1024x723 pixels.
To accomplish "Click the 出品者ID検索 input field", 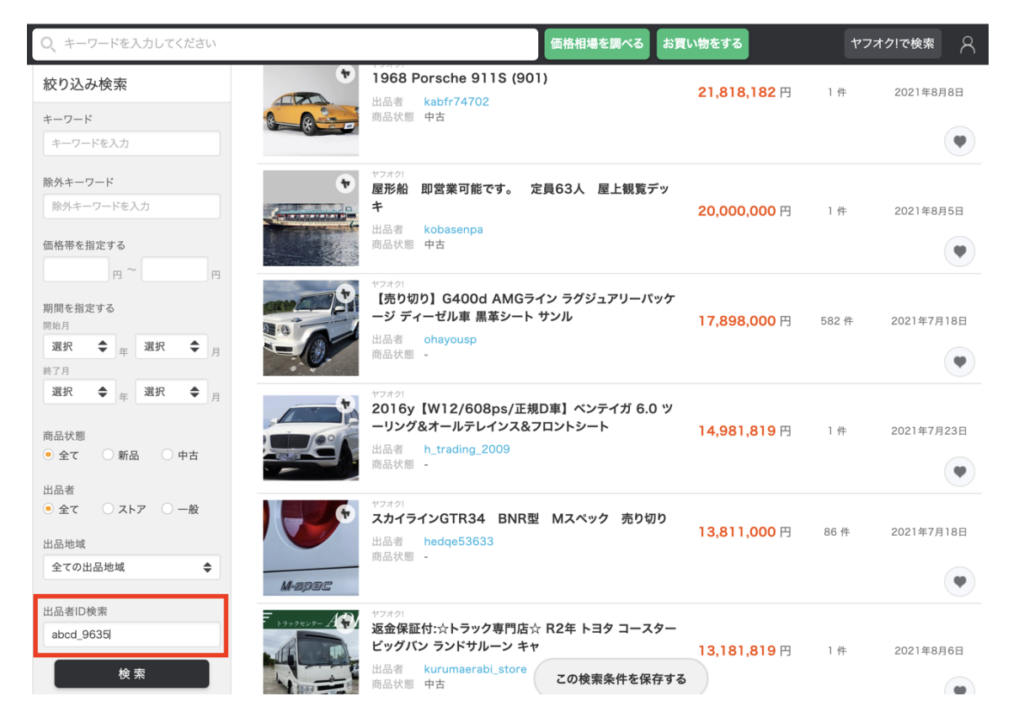I will point(131,635).
